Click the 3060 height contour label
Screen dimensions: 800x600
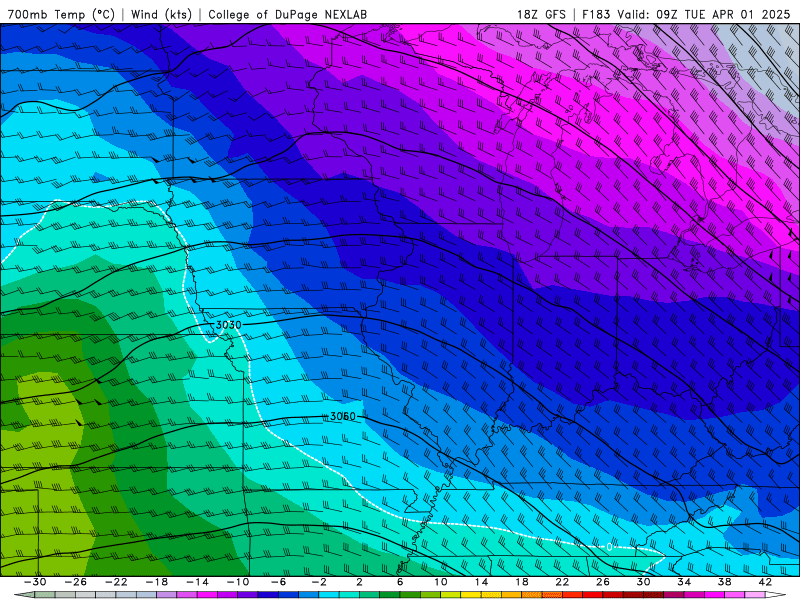point(342,416)
